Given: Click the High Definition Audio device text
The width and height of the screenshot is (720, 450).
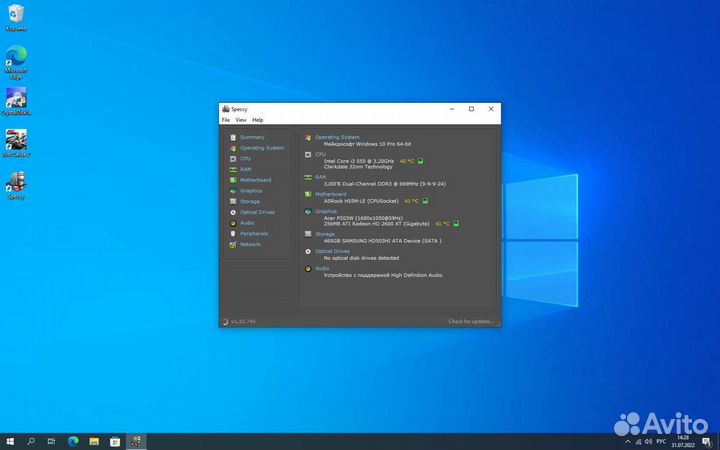Looking at the screenshot, I should (x=383, y=275).
